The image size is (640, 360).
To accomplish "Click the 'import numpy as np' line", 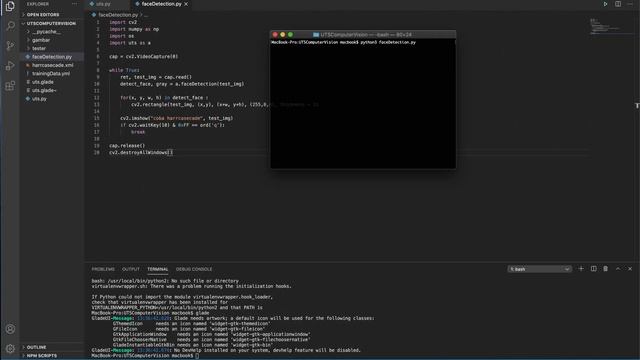I will pos(134,29).
